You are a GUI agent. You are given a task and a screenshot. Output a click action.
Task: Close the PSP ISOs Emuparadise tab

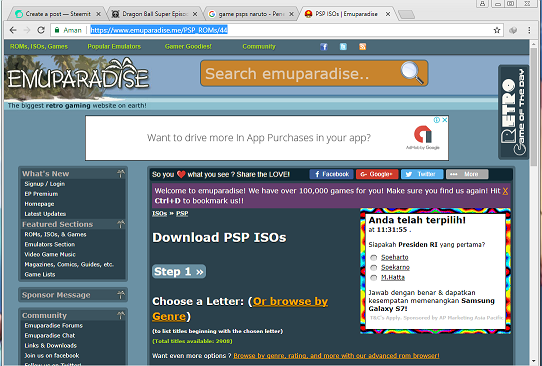(x=388, y=14)
